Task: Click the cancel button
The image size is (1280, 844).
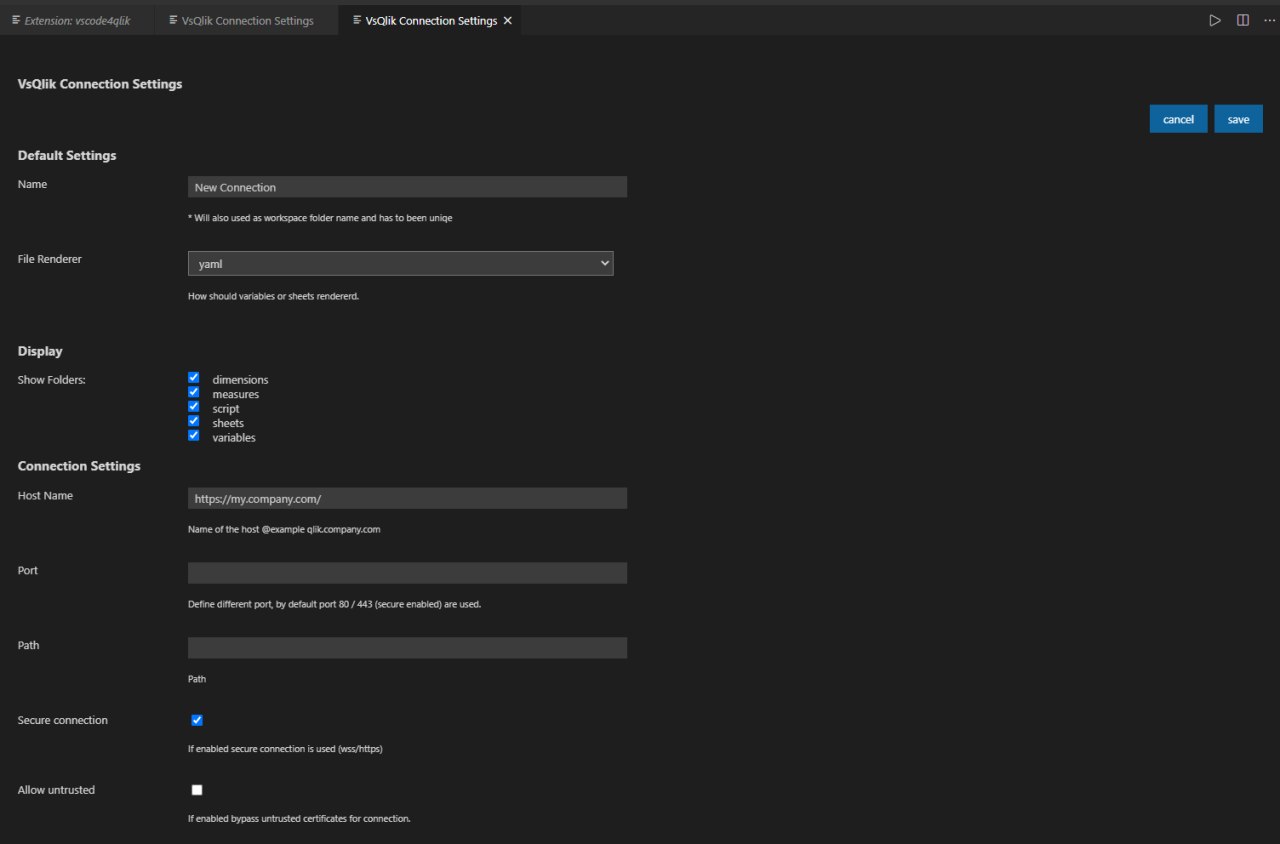Action: (1178, 119)
